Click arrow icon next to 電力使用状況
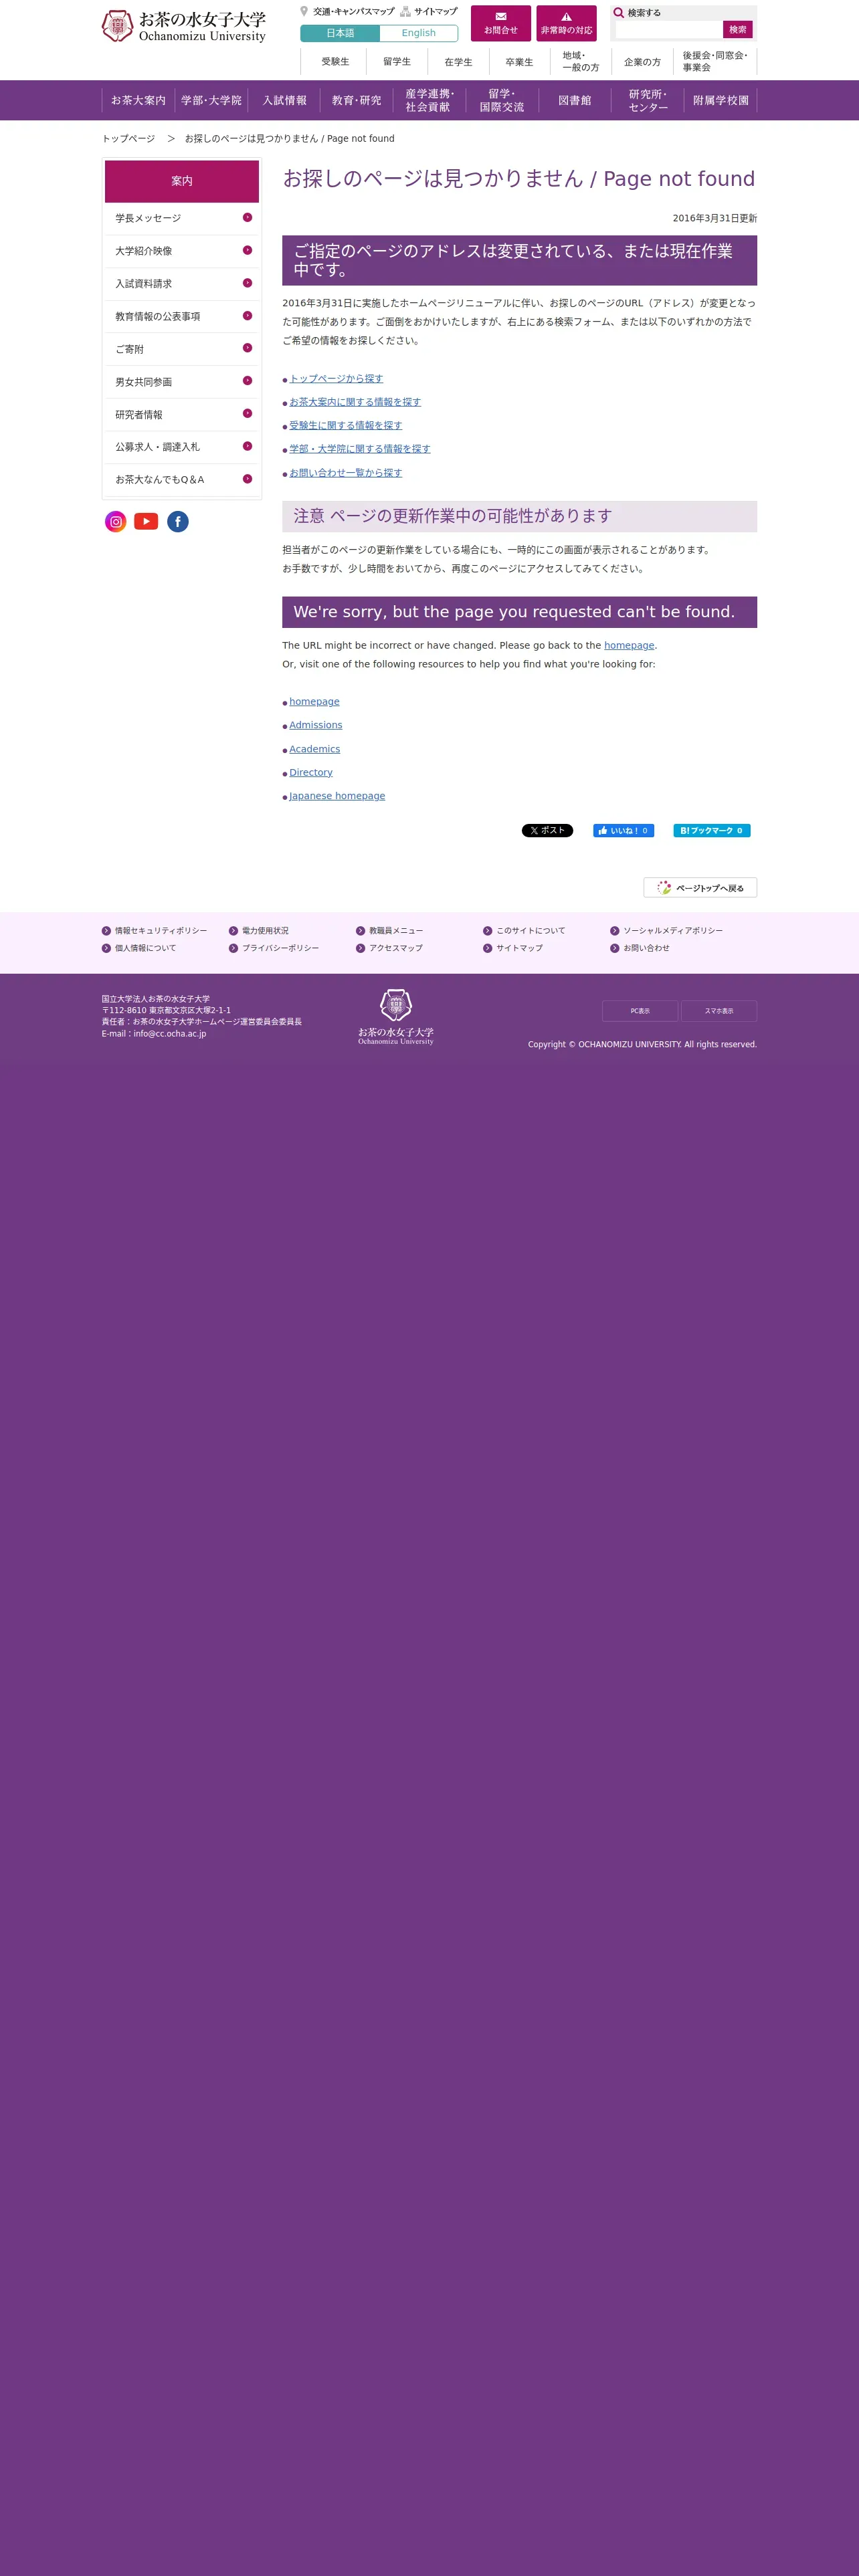Screen dimensions: 859x2576 [x=233, y=931]
